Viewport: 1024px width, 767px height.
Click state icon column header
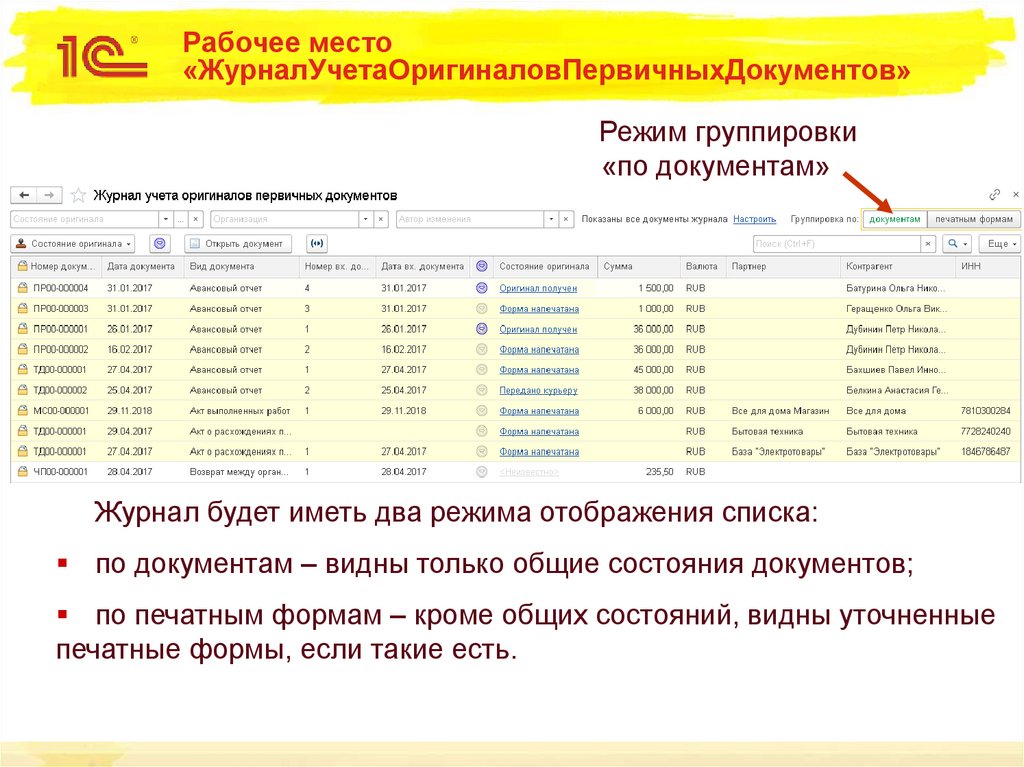click(x=482, y=266)
